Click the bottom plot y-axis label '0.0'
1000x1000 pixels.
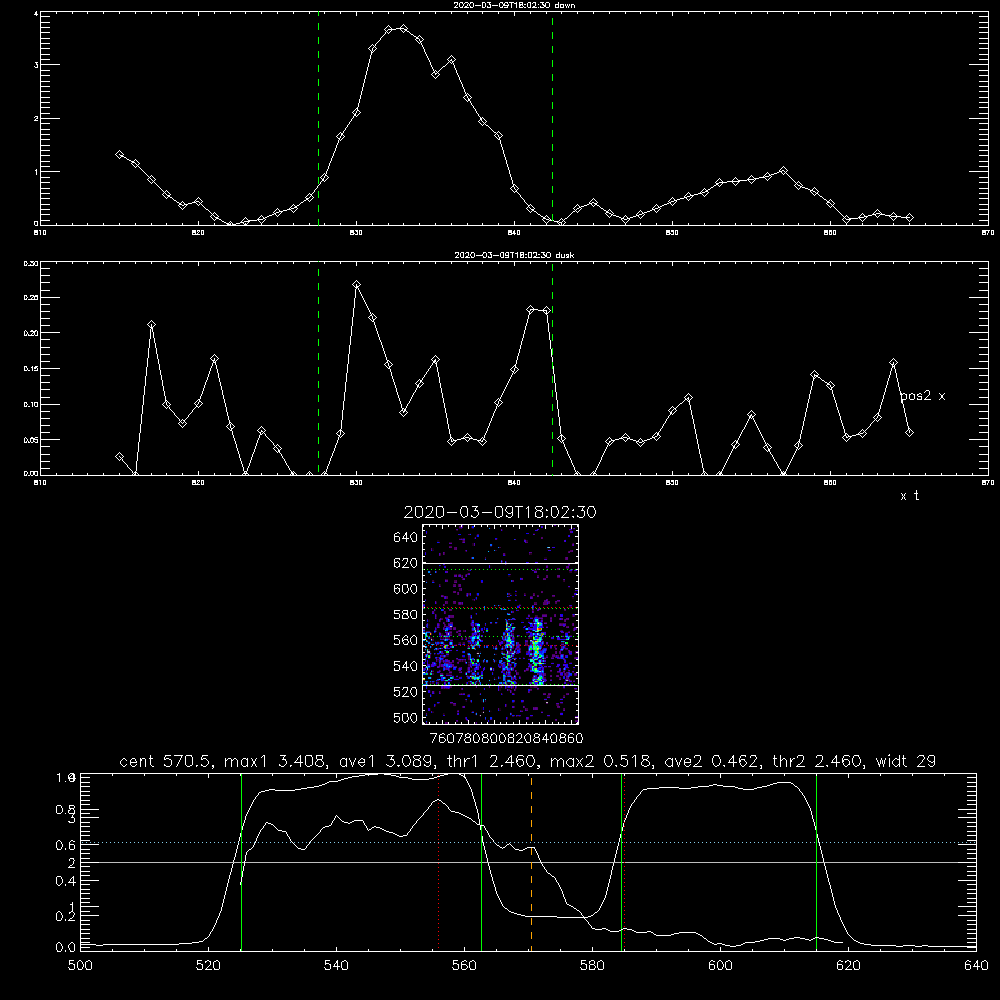pyautogui.click(x=66, y=947)
